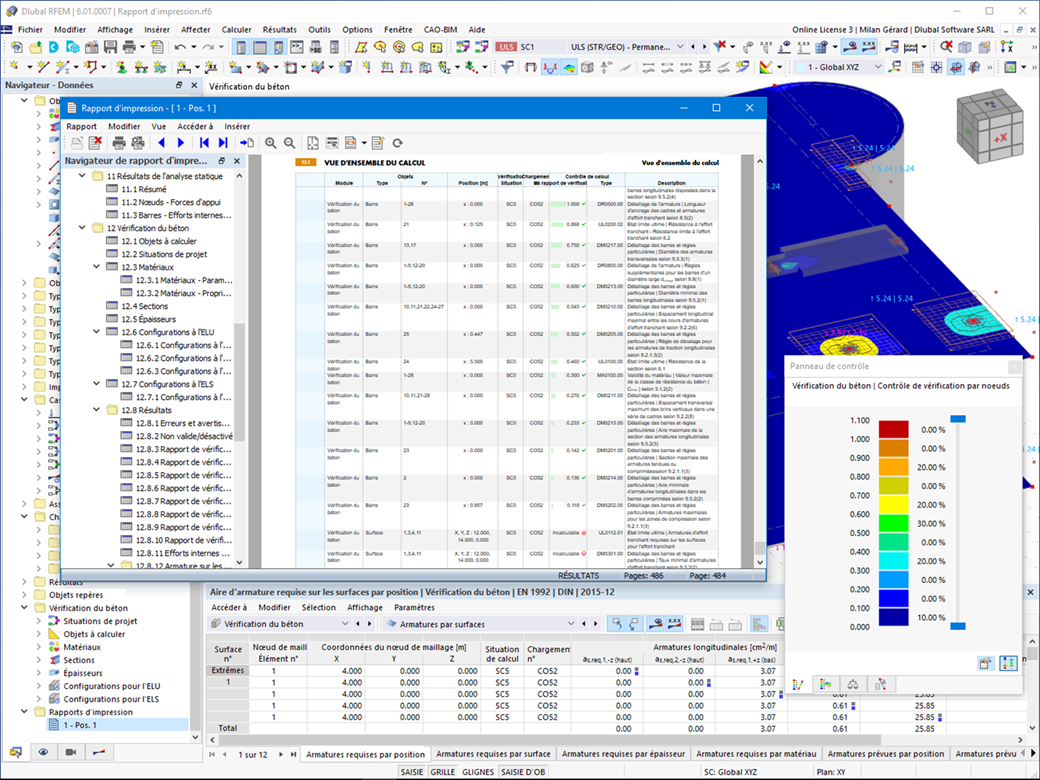Toggle GLIGNES status bar button
This screenshot has height=780, width=1040.
point(478,772)
